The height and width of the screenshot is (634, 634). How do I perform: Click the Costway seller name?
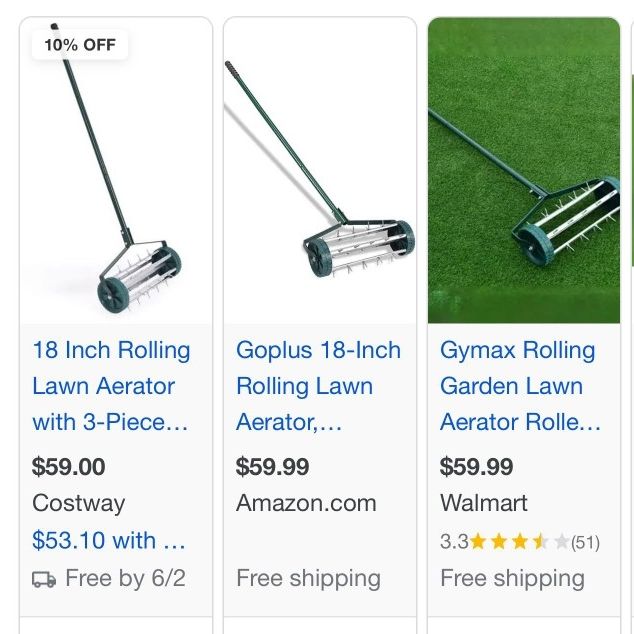click(x=78, y=503)
